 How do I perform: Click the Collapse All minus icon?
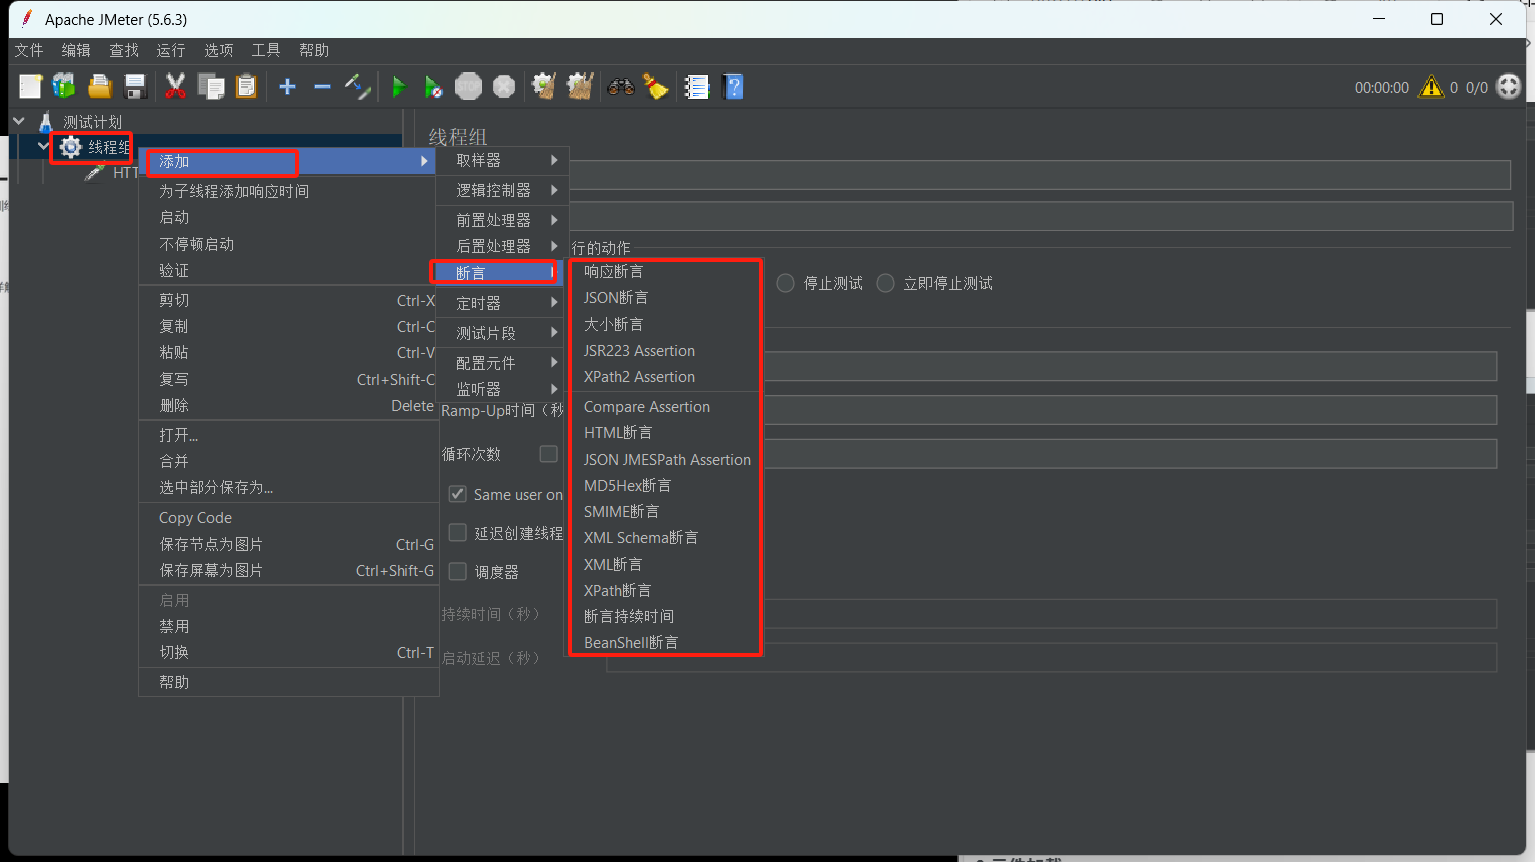[x=322, y=87]
